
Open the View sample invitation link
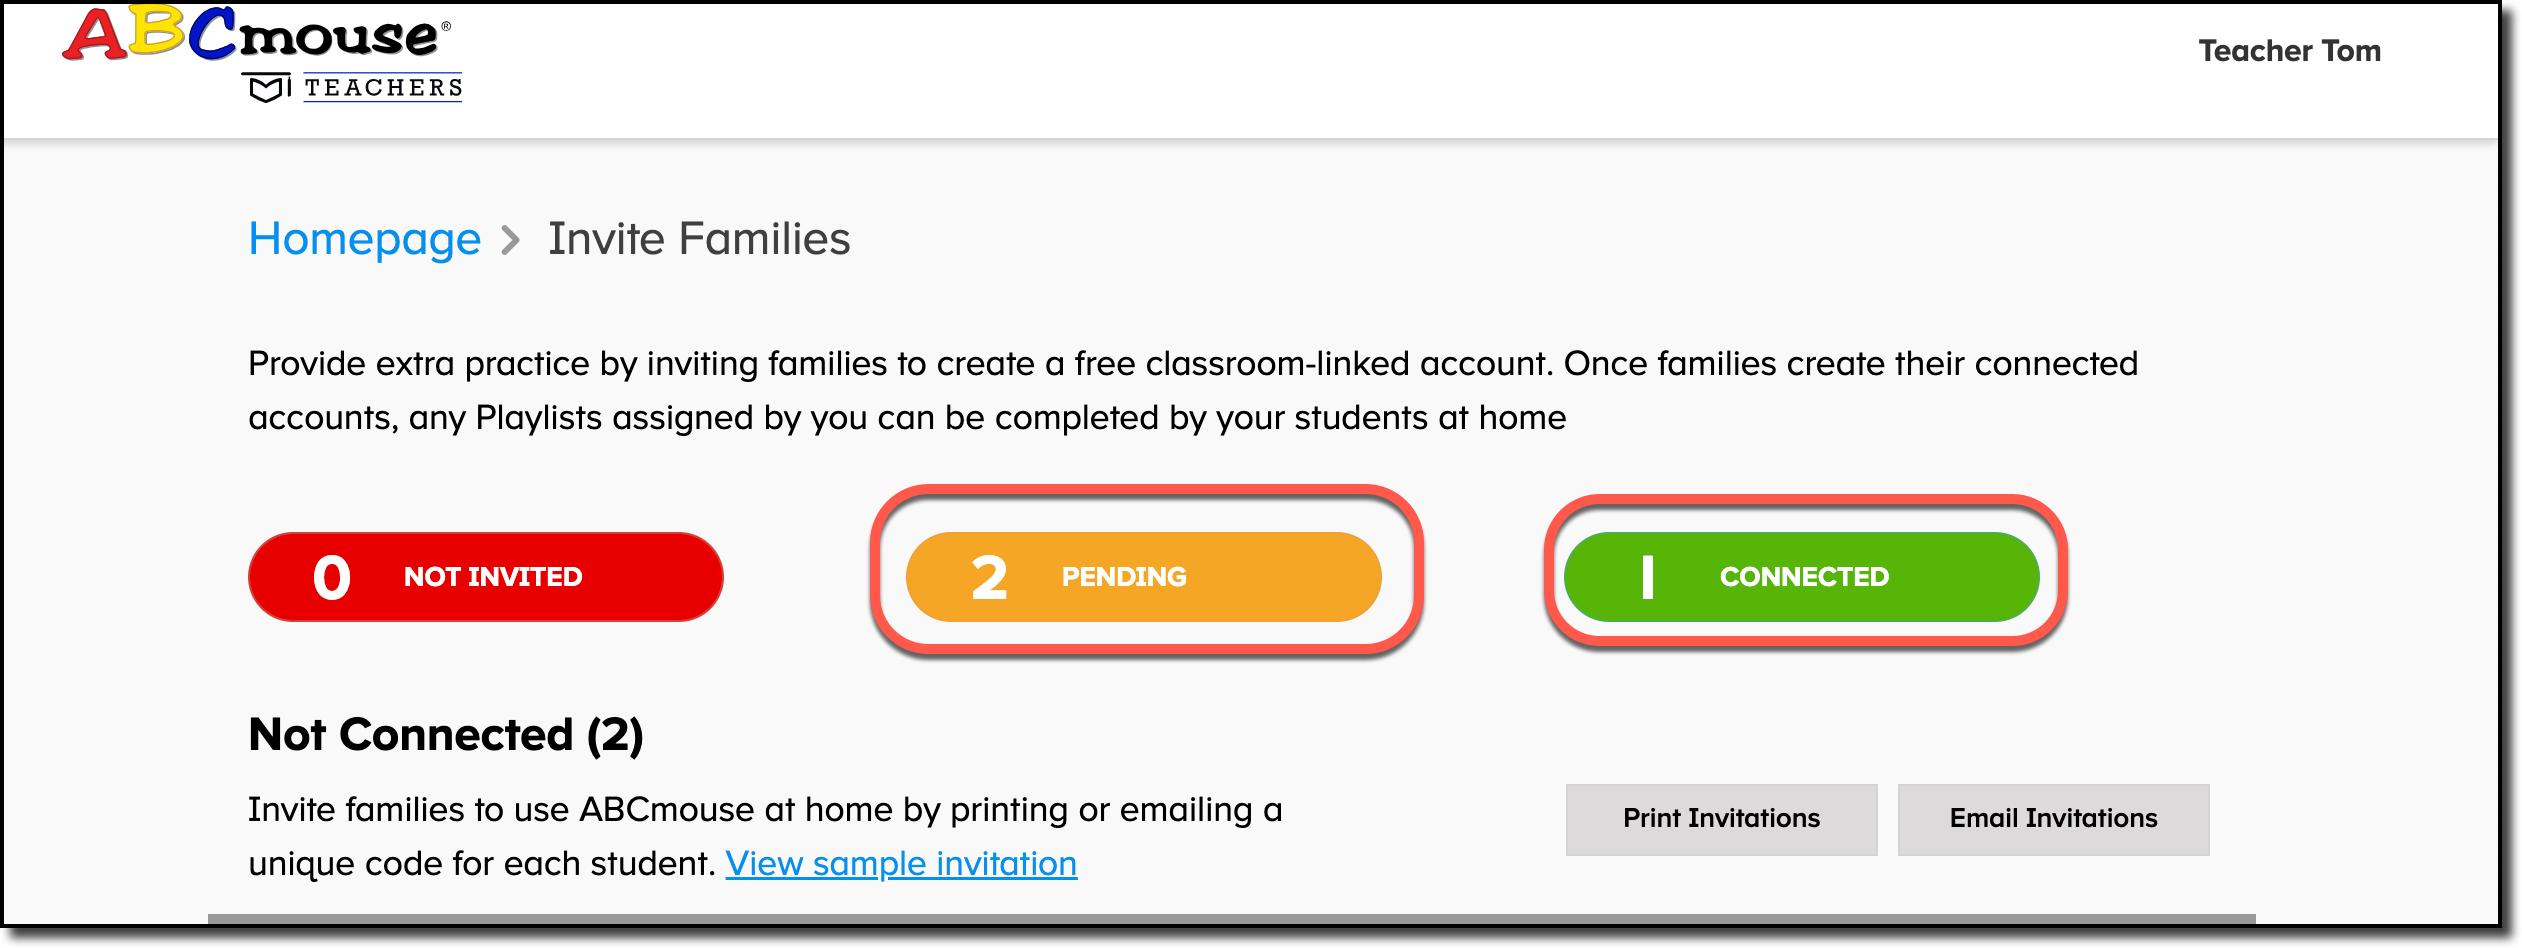[x=902, y=864]
